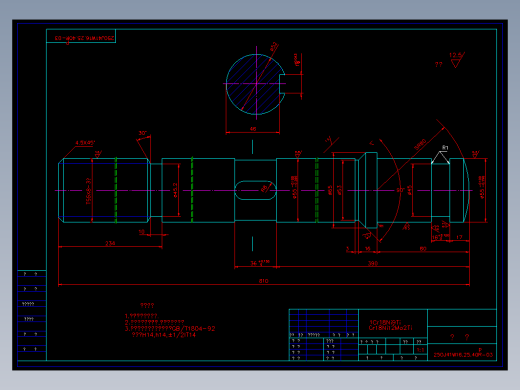Select the 1:1 scale cell
520x390 pixels.
[420, 350]
